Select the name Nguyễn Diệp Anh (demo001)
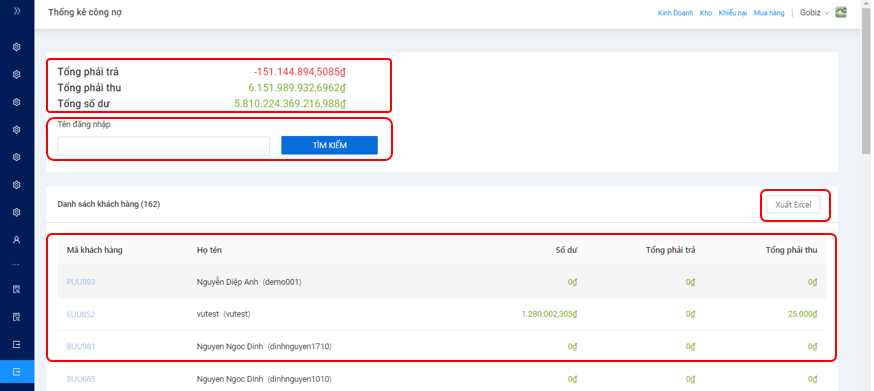The height and width of the screenshot is (391, 874). pyautogui.click(x=249, y=282)
